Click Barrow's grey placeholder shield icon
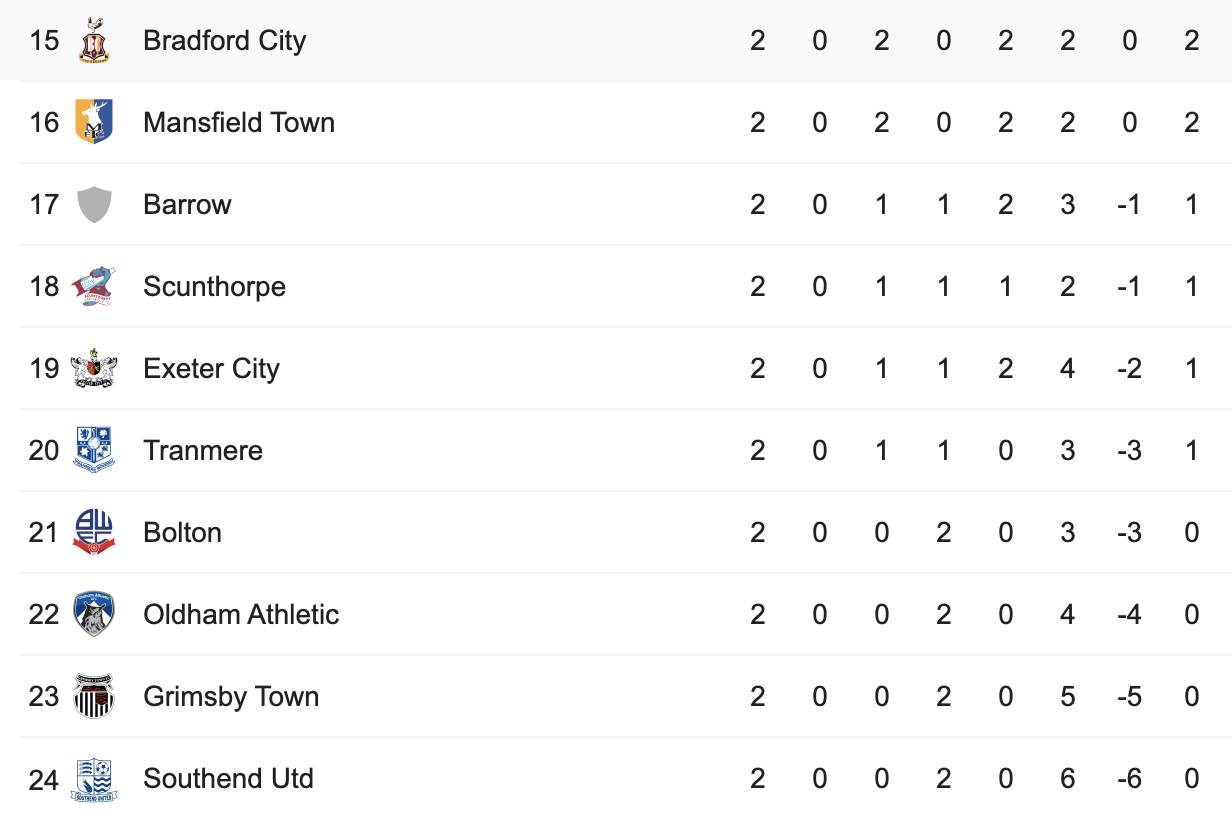The image size is (1232, 828). pos(94,204)
